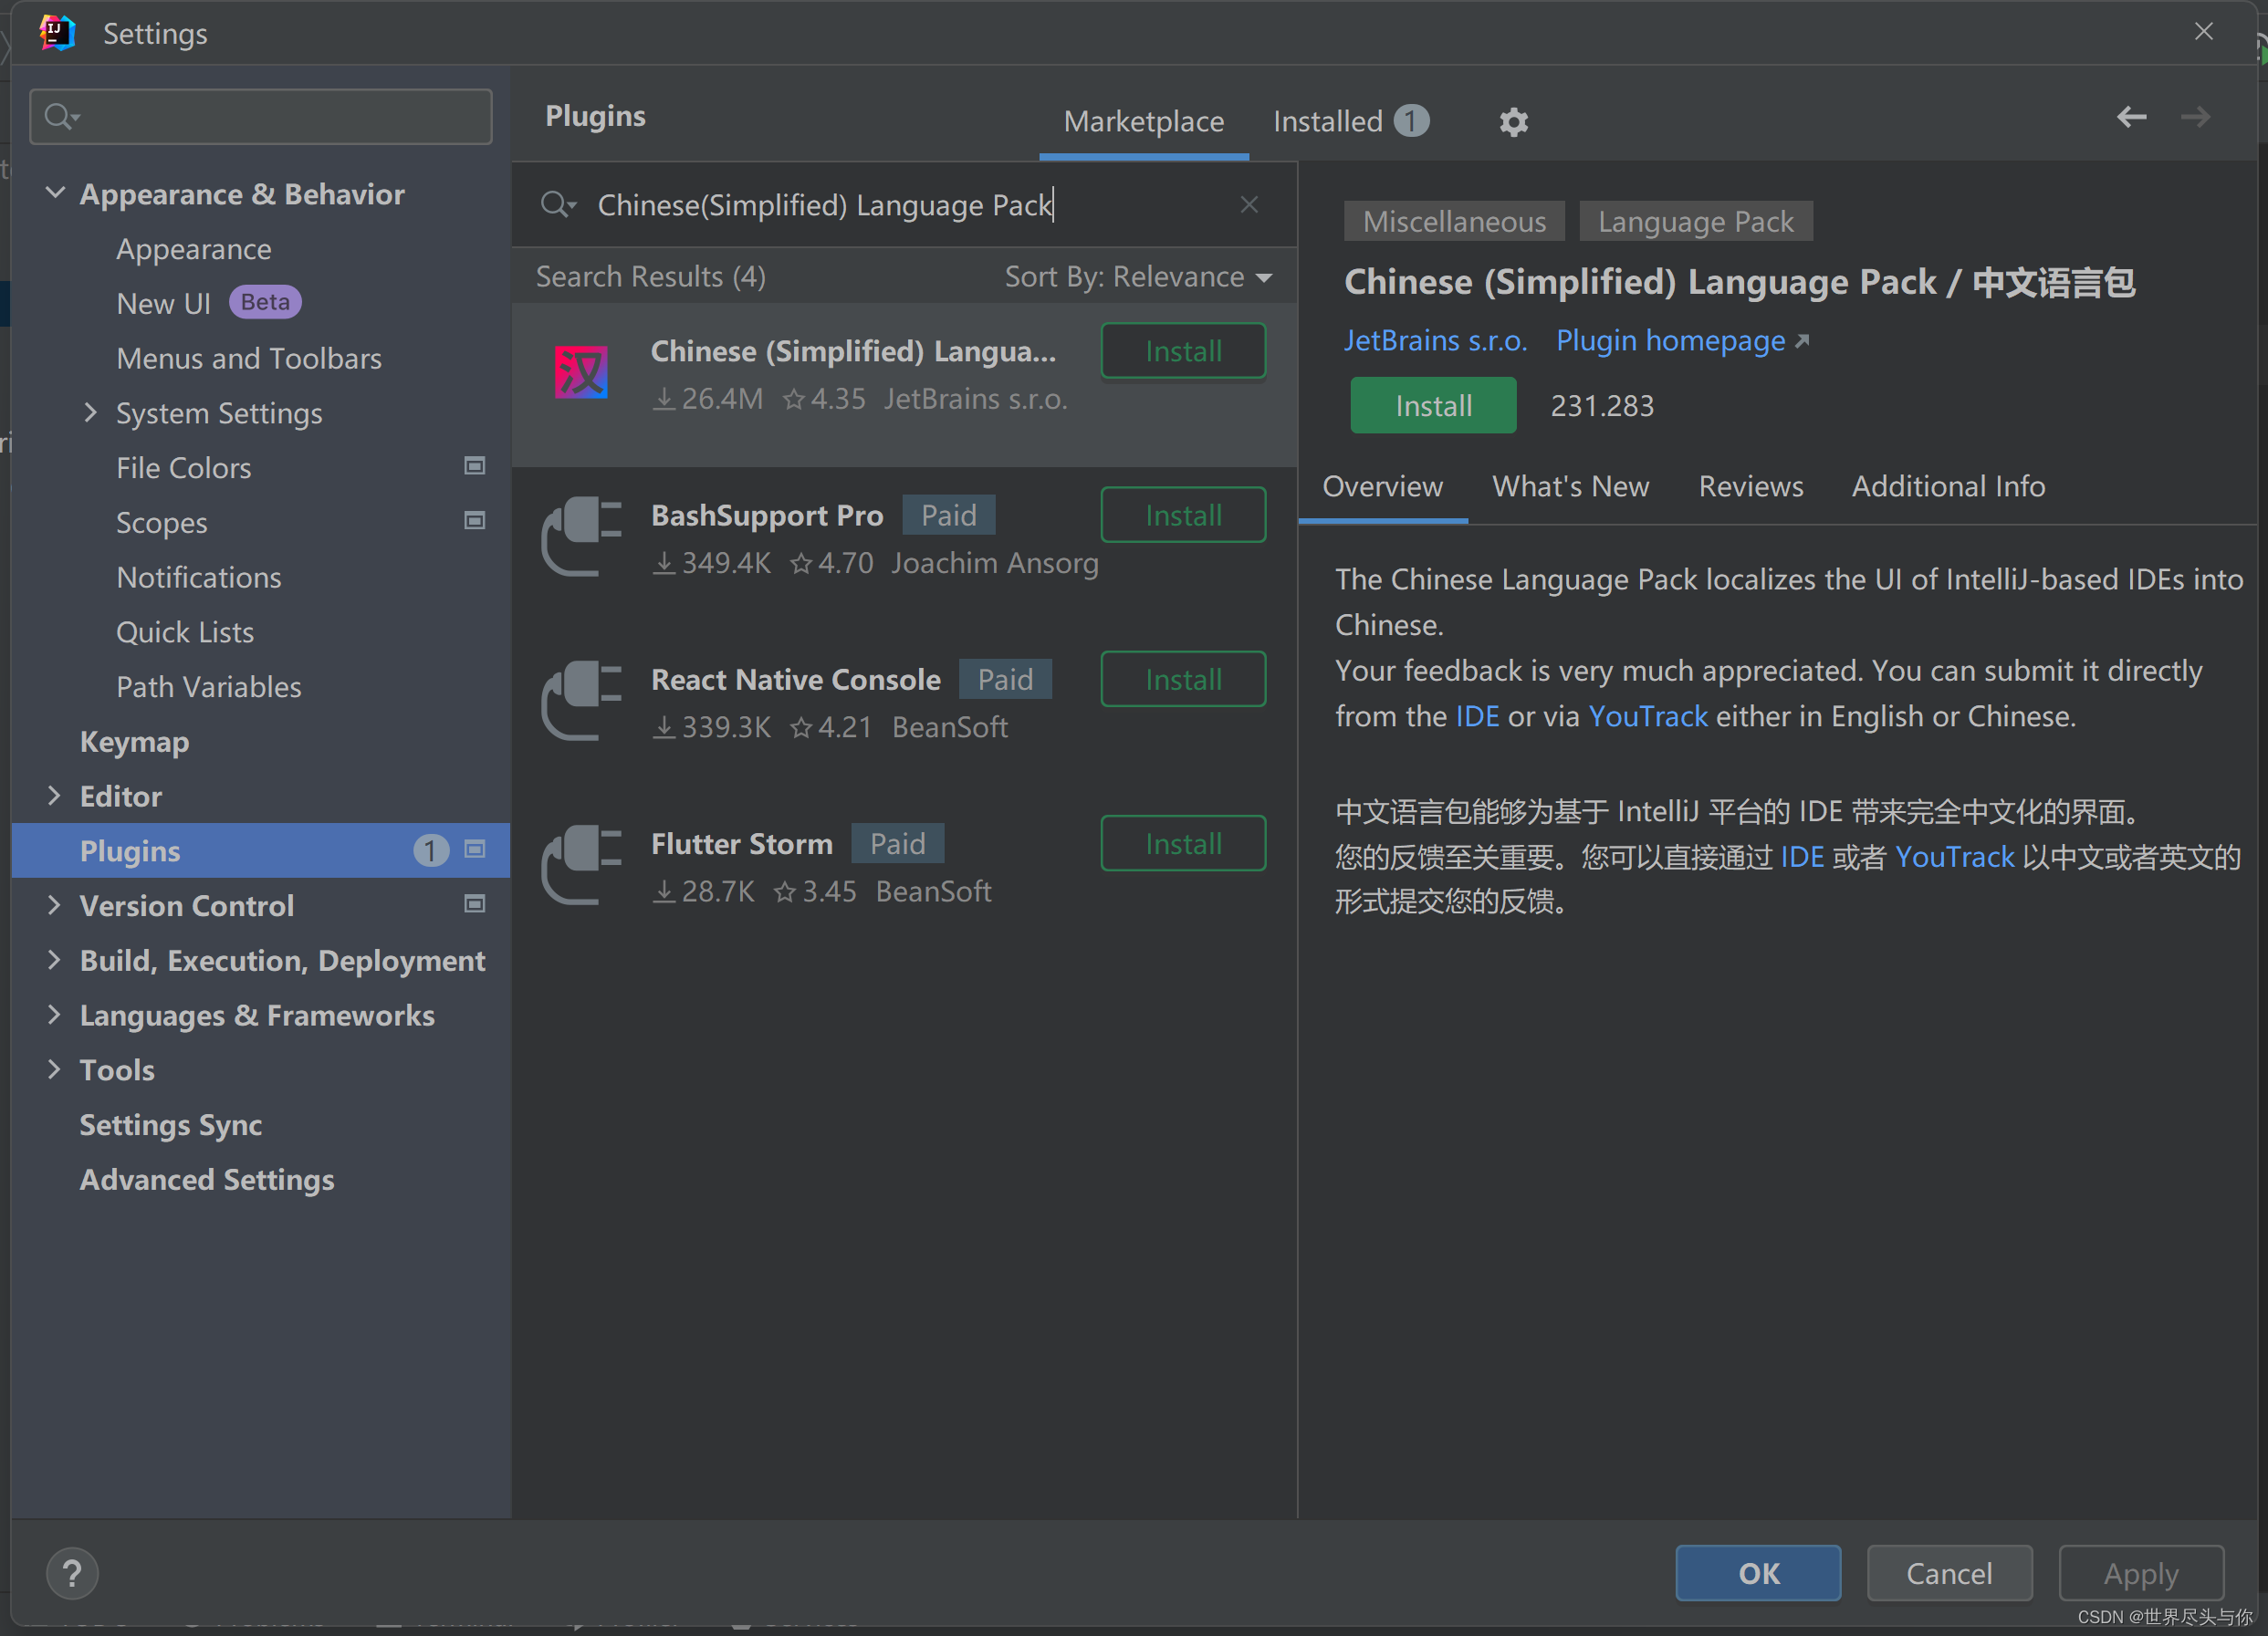This screenshot has height=1636, width=2268.
Task: Open the Keymap settings
Action: [x=135, y=741]
